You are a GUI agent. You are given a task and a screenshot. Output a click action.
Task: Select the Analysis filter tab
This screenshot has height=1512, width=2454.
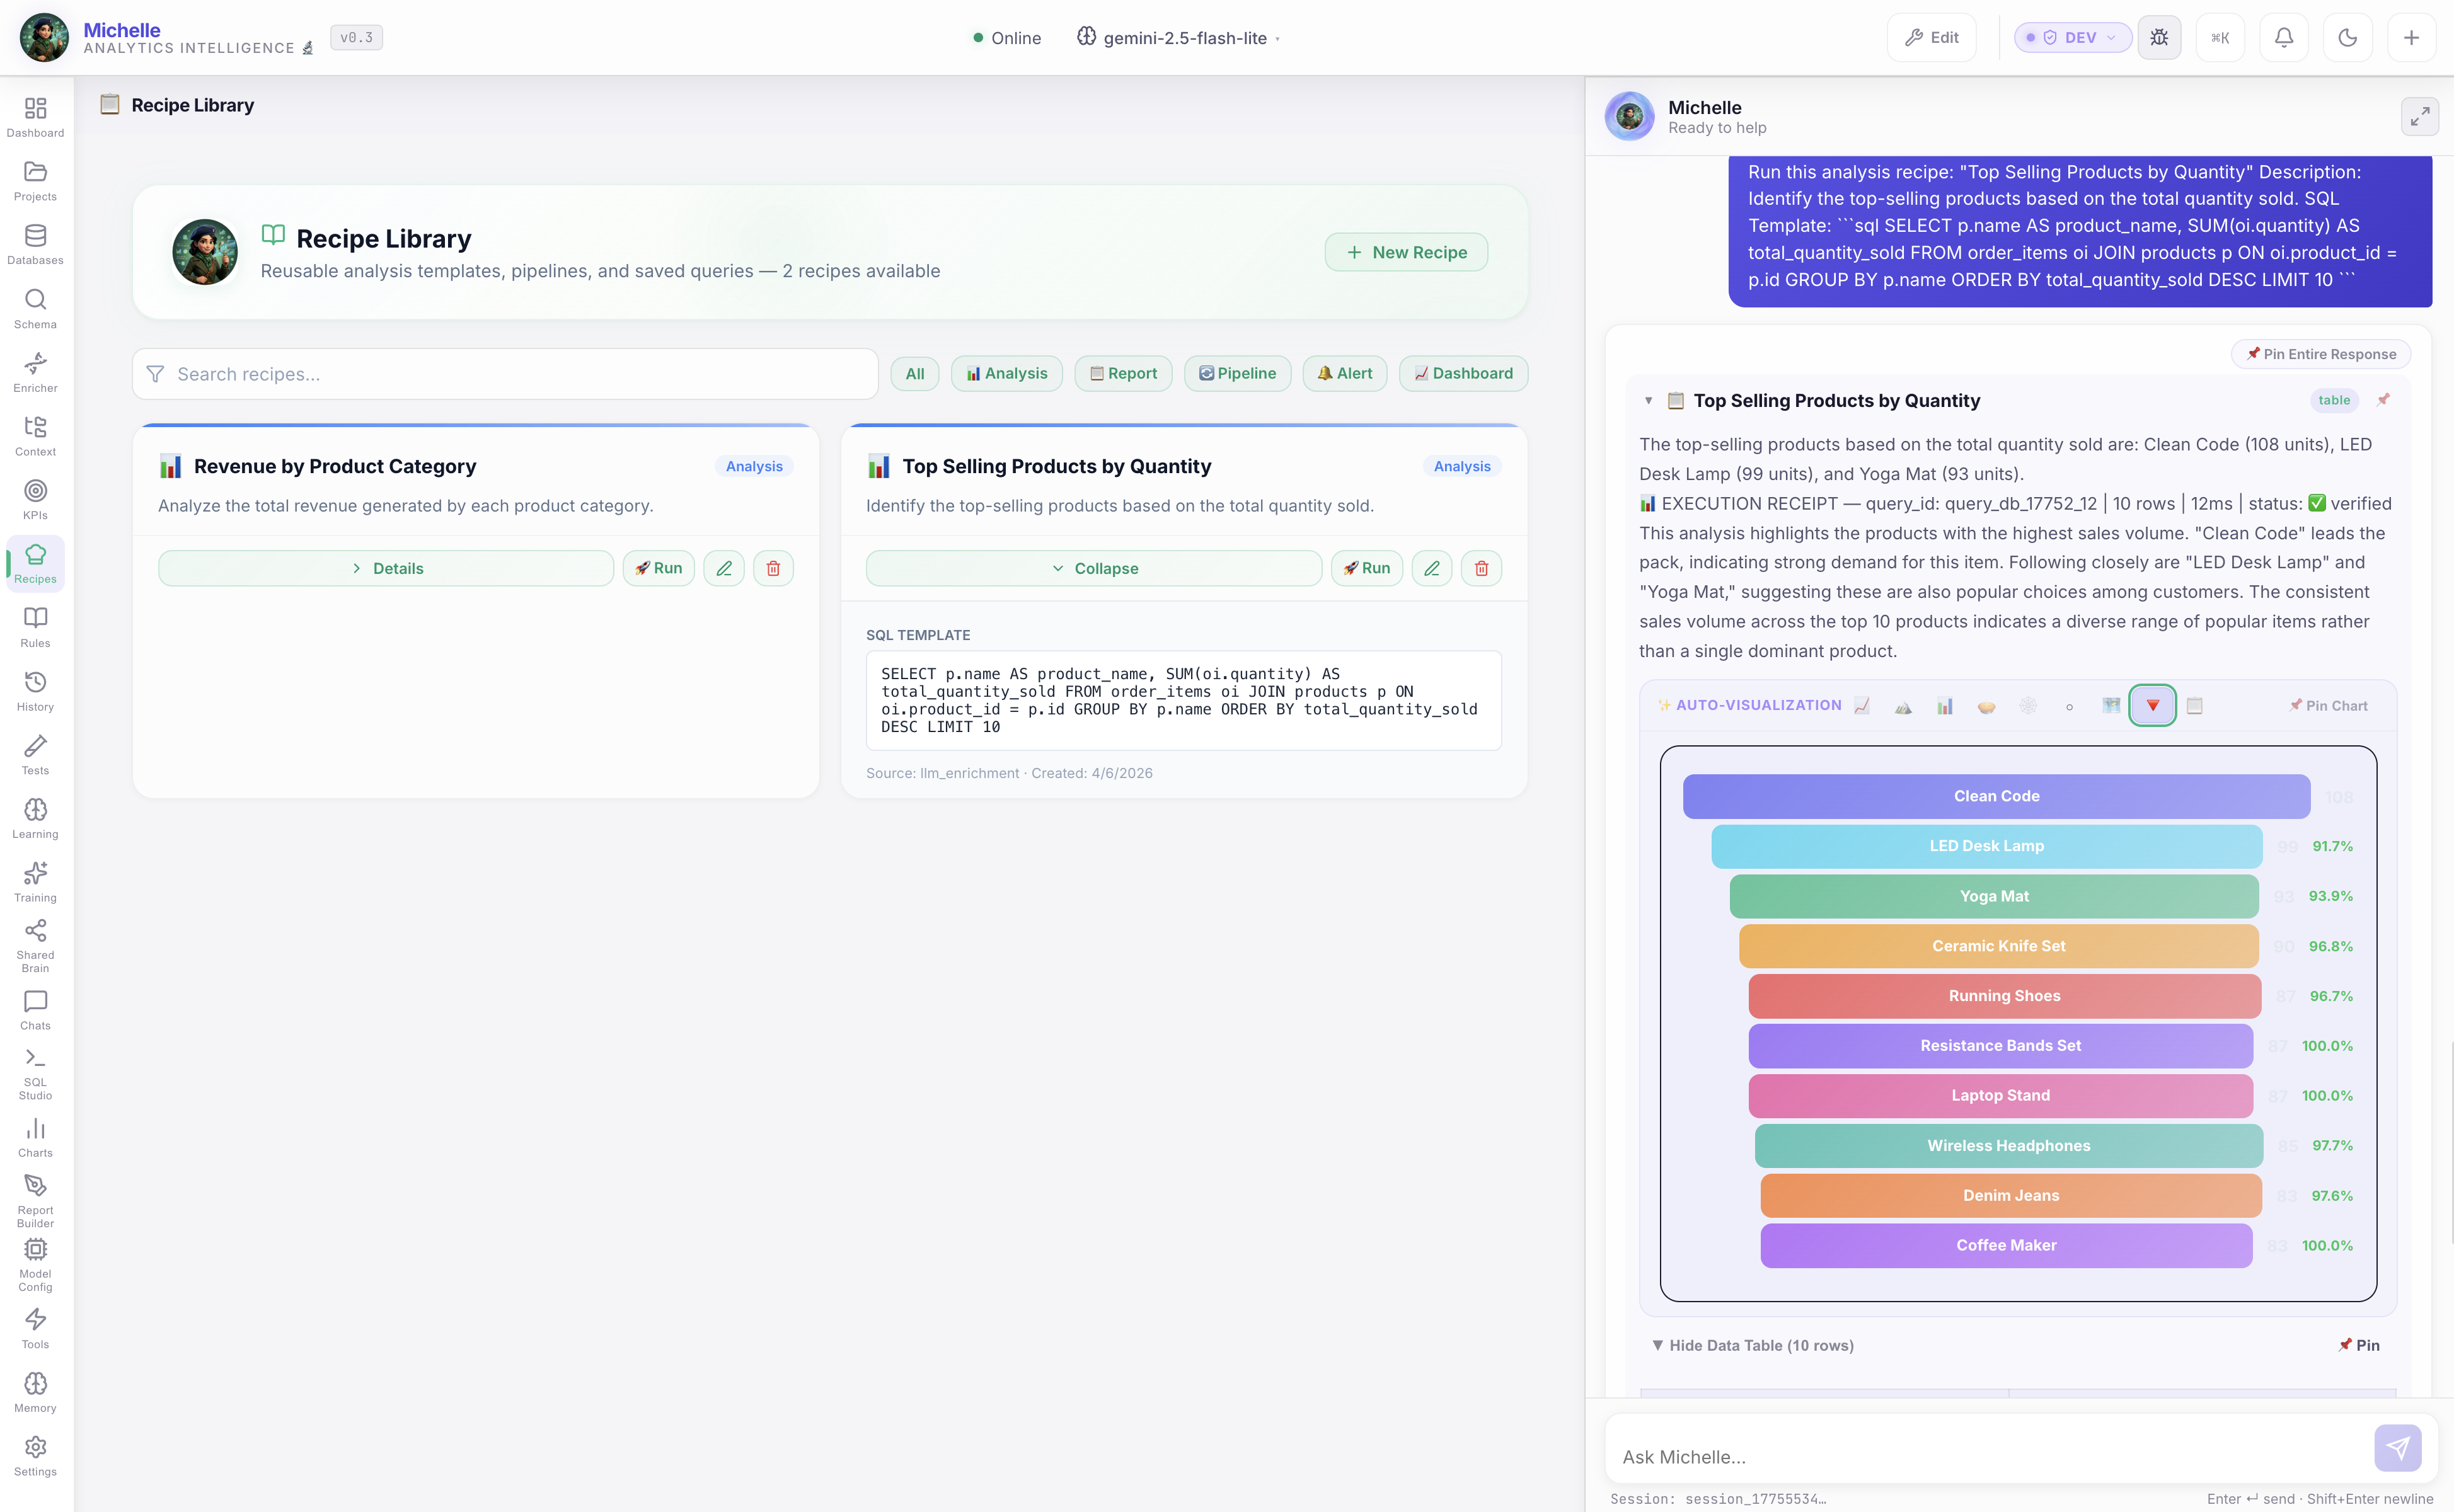1006,373
